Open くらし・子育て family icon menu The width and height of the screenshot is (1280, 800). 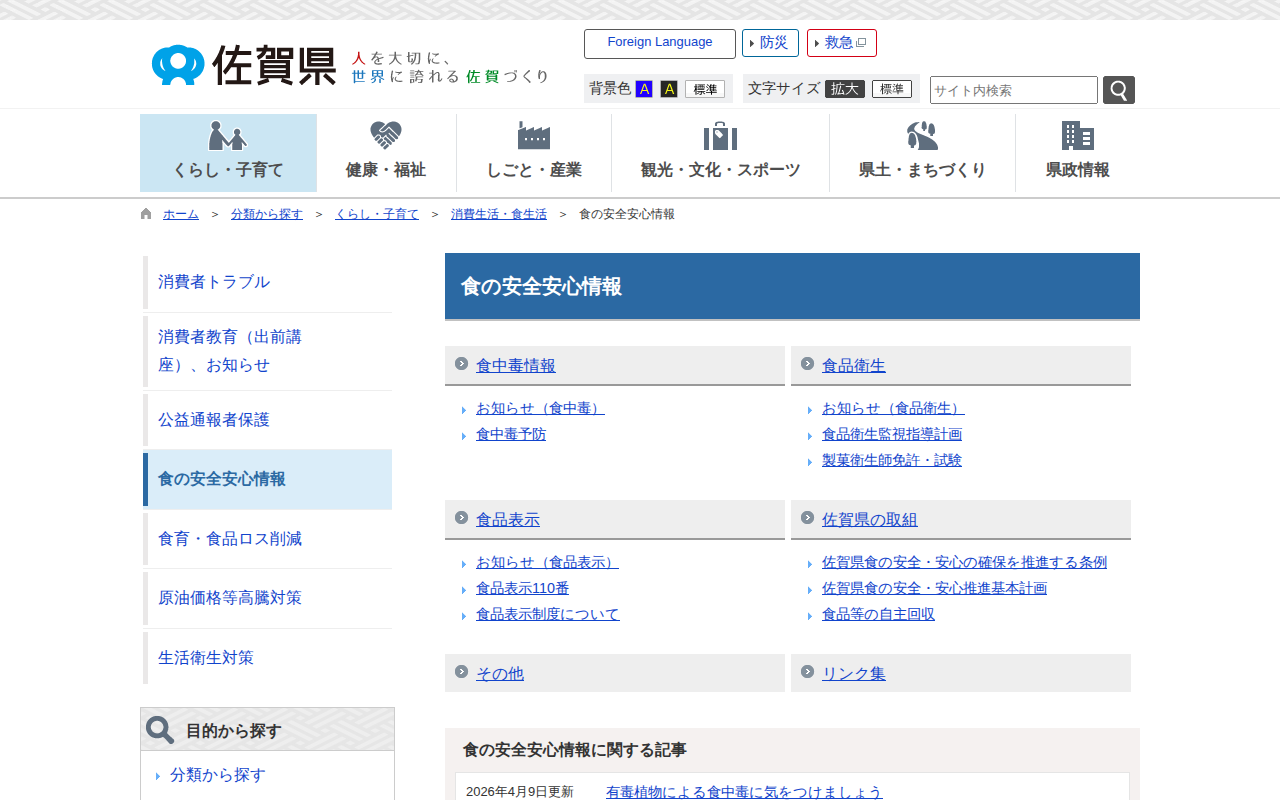[x=228, y=152]
